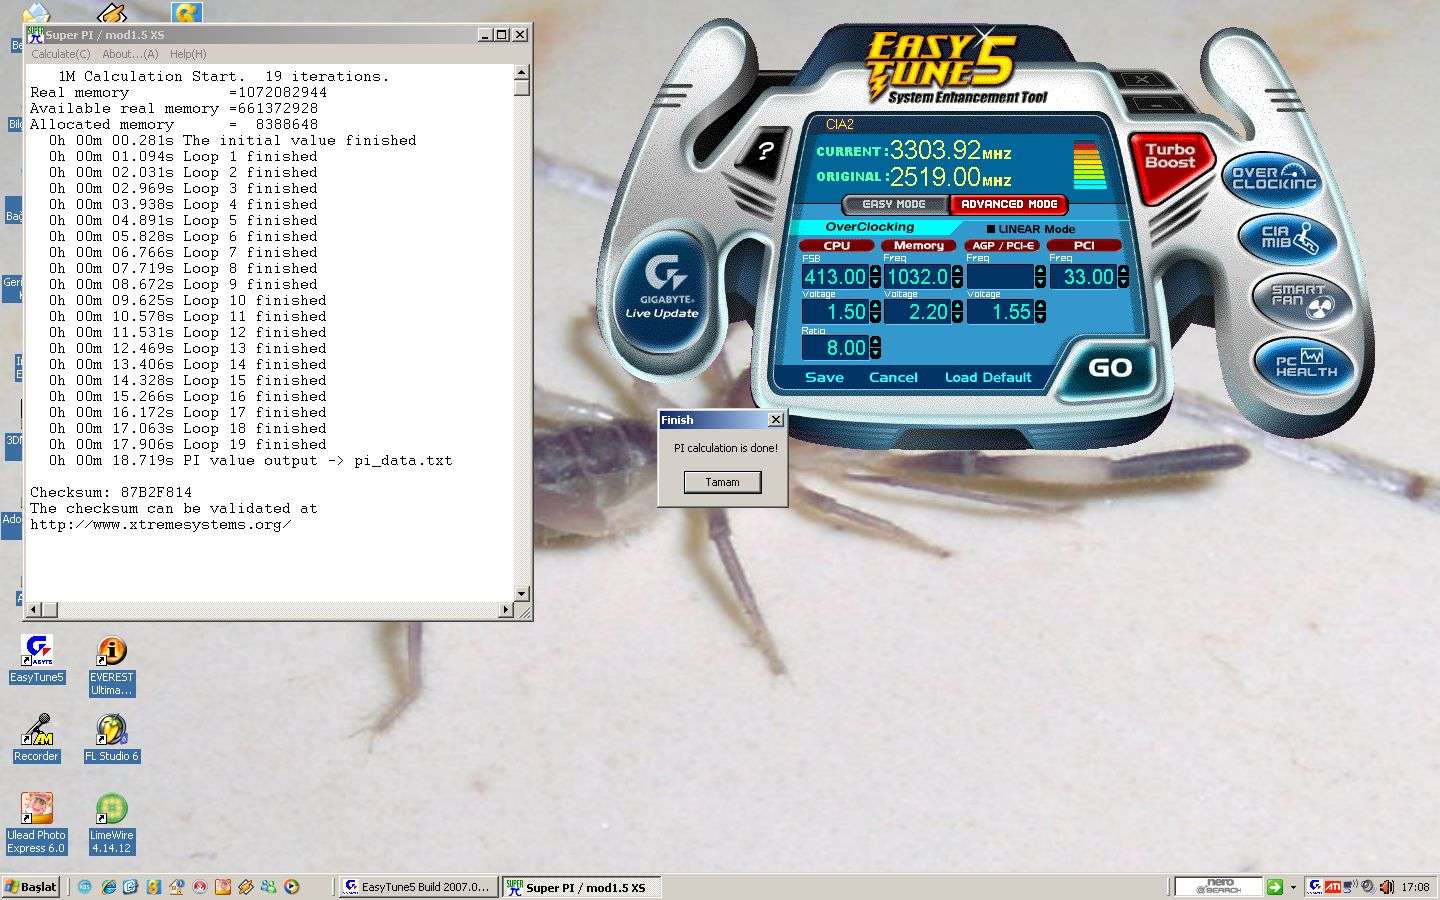Viewport: 1440px width, 900px height.
Task: Launch MSN Messenger from quick launch
Action: click(x=268, y=887)
